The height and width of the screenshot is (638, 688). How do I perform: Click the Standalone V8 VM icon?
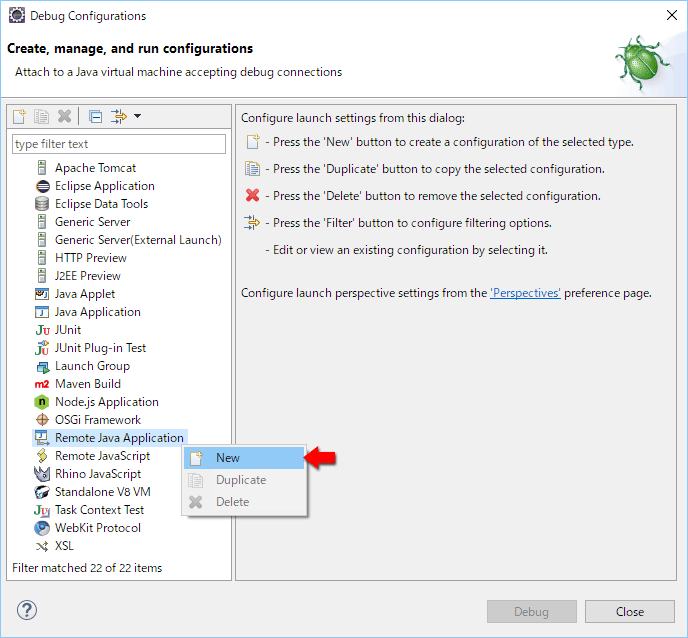(x=42, y=492)
